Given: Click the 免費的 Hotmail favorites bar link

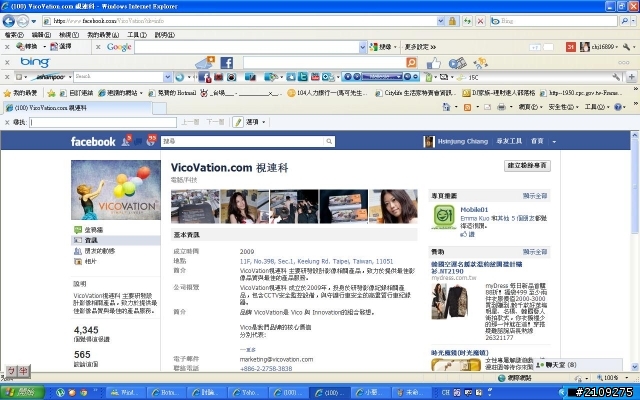Looking at the screenshot, I should tap(173, 93).
